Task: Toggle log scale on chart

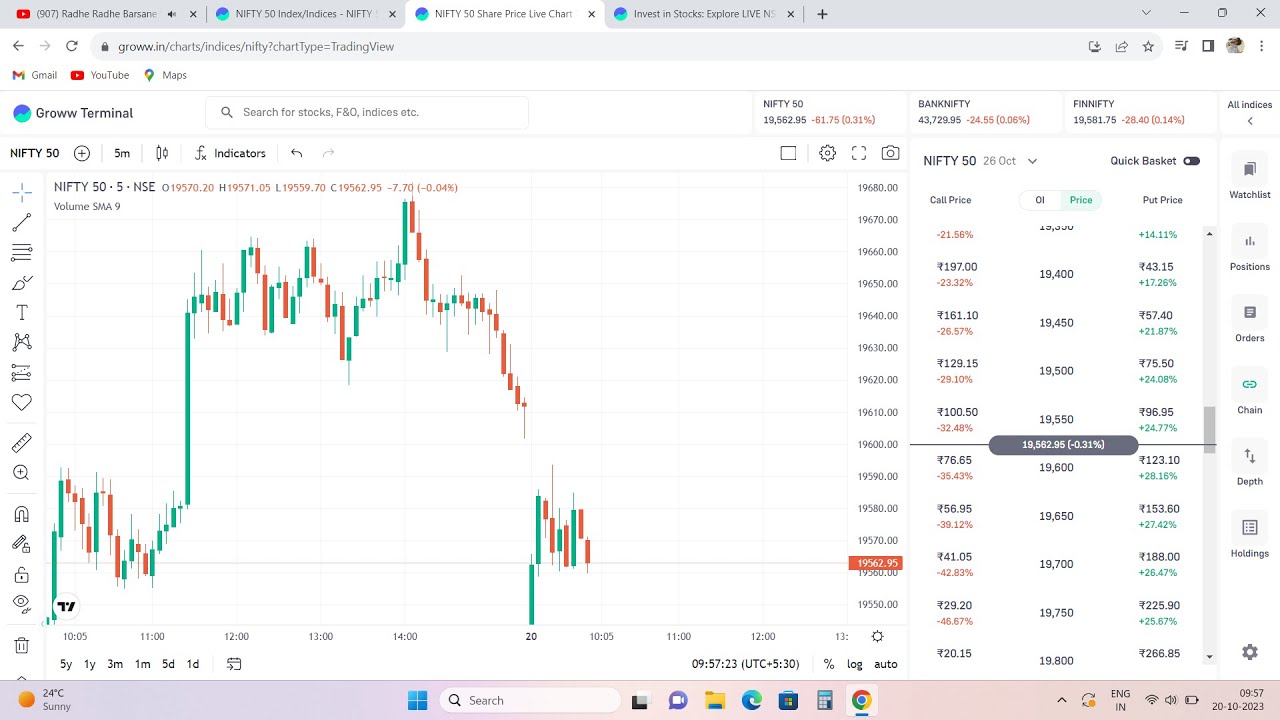Action: coord(855,664)
